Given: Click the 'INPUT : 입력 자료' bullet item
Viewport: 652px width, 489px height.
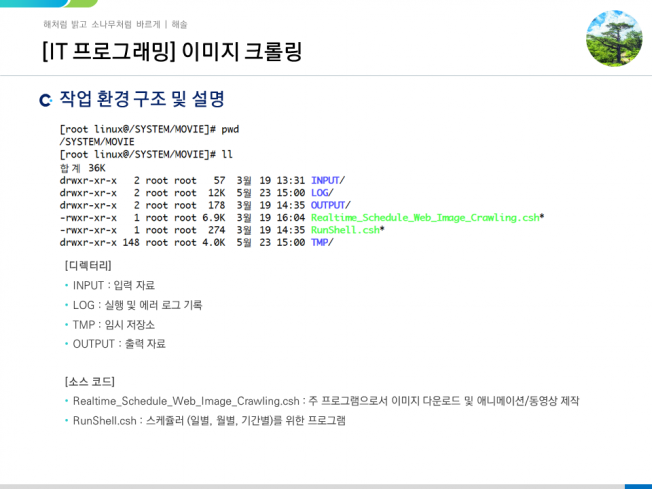Looking at the screenshot, I should click(113, 285).
